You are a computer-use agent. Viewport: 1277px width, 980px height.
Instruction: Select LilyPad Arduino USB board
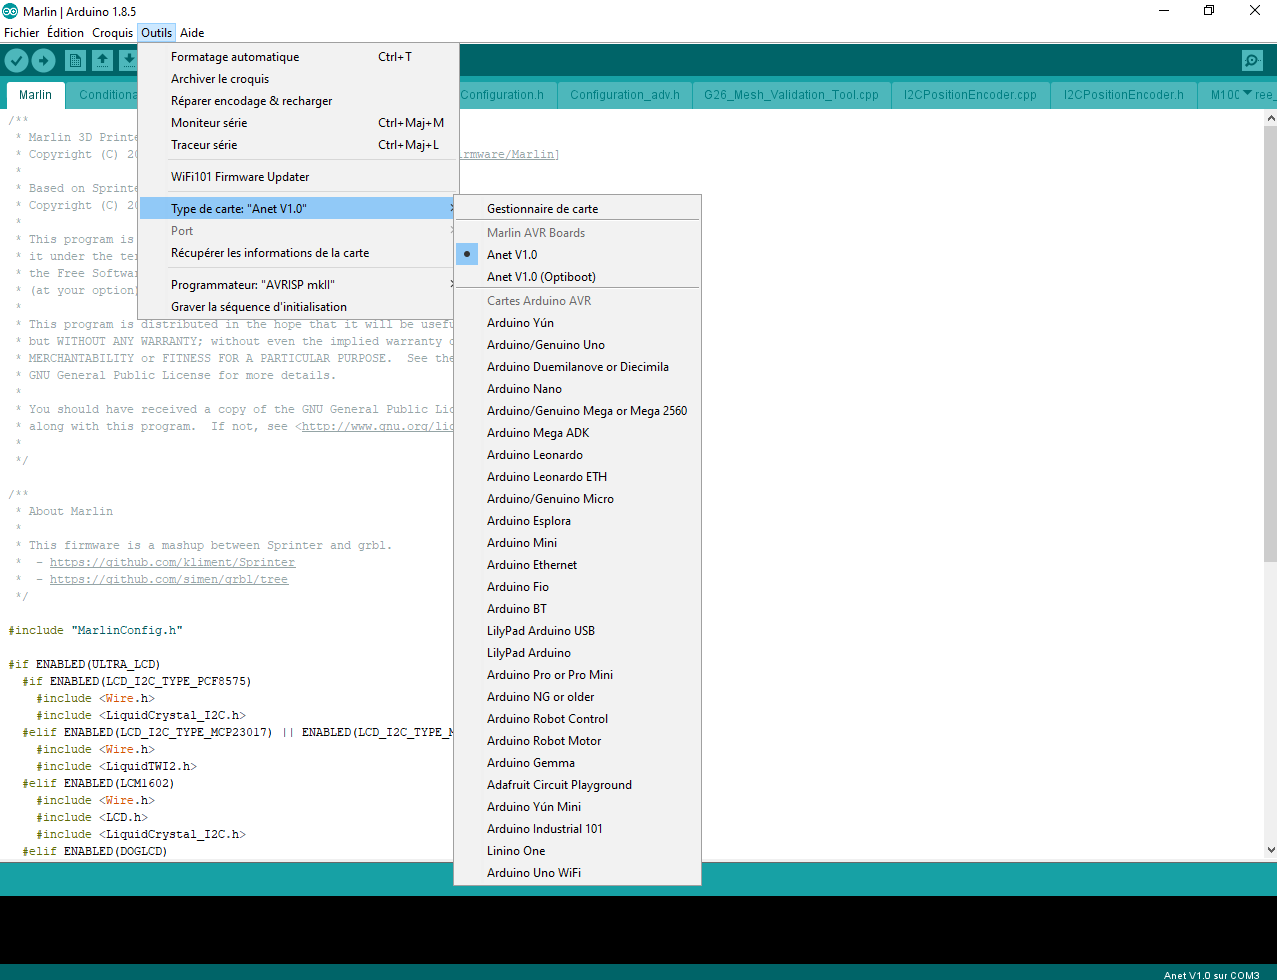(x=577, y=631)
